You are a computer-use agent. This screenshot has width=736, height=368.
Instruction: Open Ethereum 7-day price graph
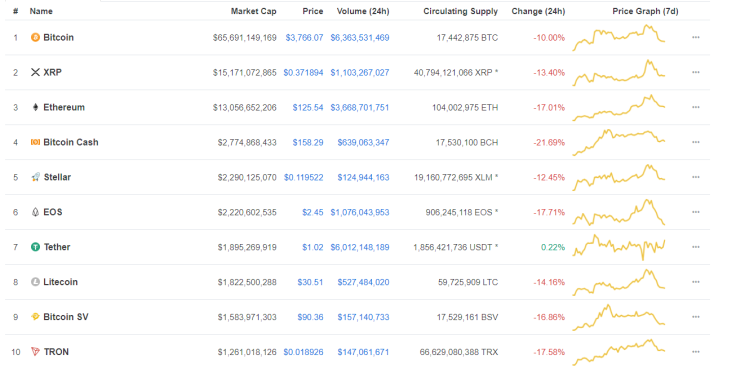click(x=618, y=107)
